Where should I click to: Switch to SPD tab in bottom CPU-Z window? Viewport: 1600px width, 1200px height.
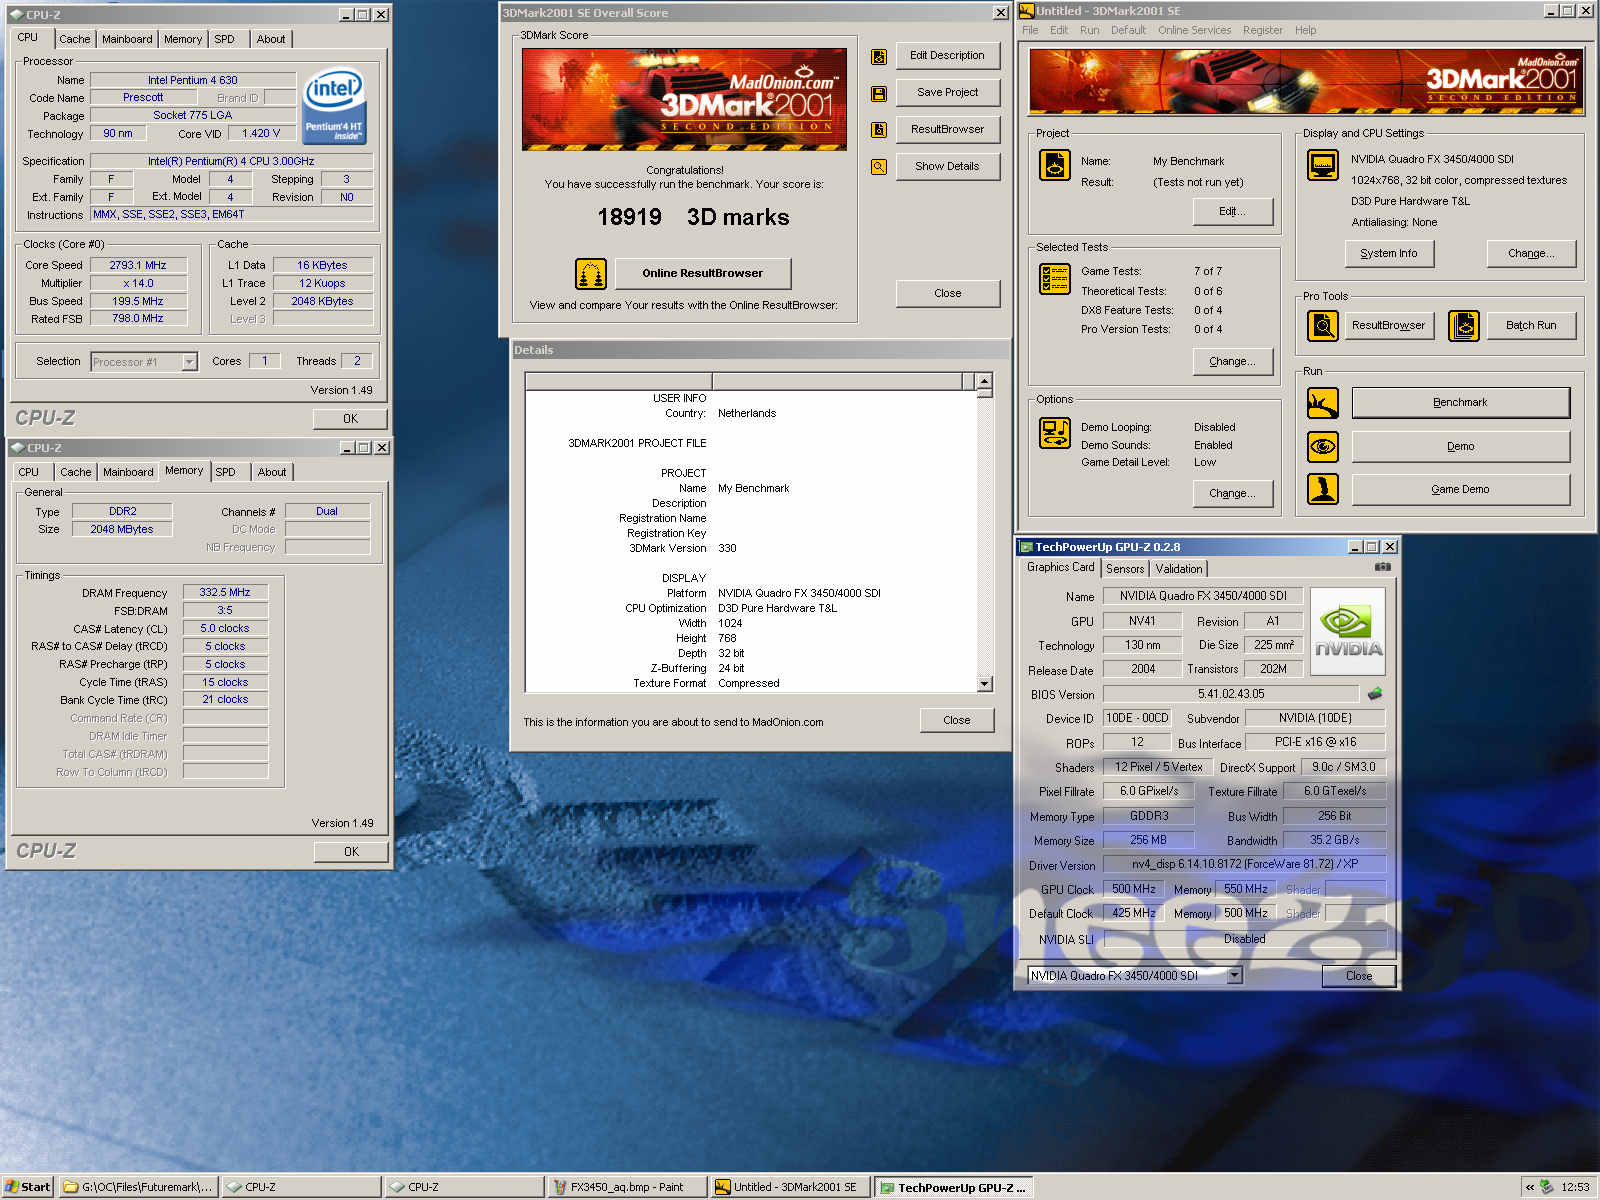(x=226, y=472)
